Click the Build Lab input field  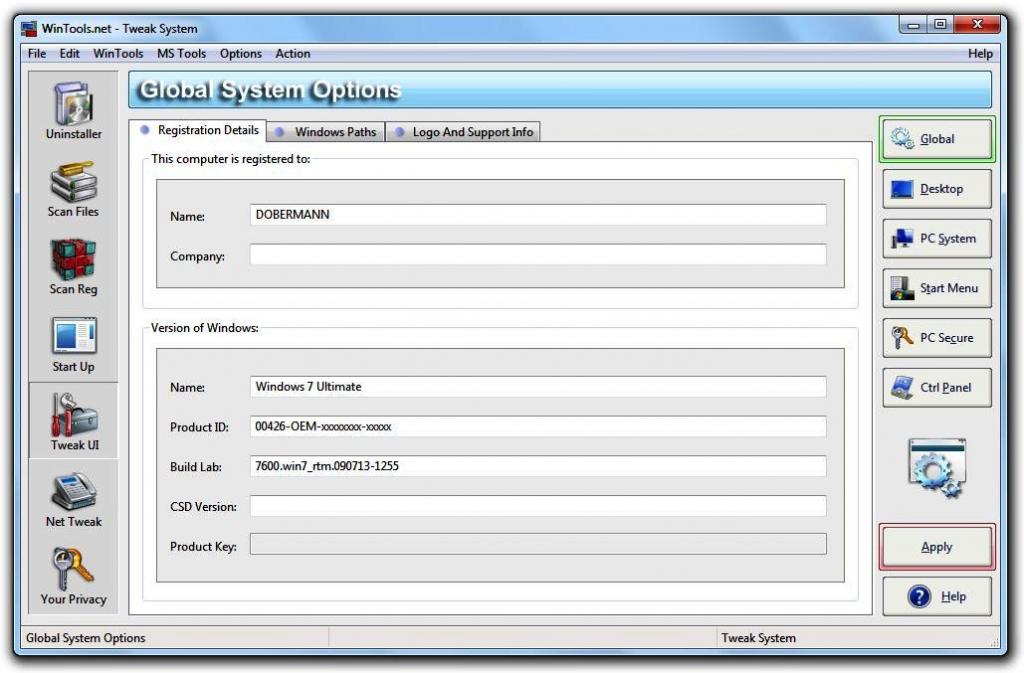(x=538, y=466)
